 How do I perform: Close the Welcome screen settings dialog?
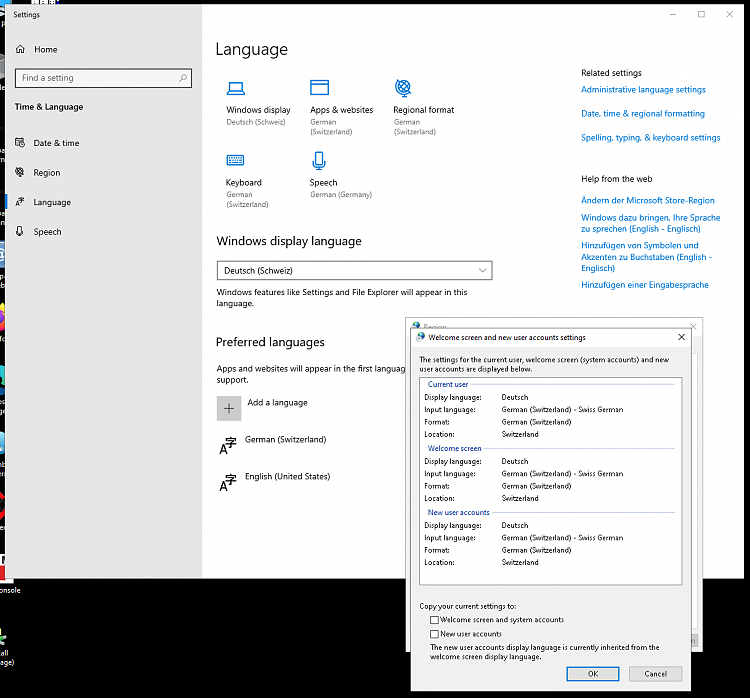681,337
